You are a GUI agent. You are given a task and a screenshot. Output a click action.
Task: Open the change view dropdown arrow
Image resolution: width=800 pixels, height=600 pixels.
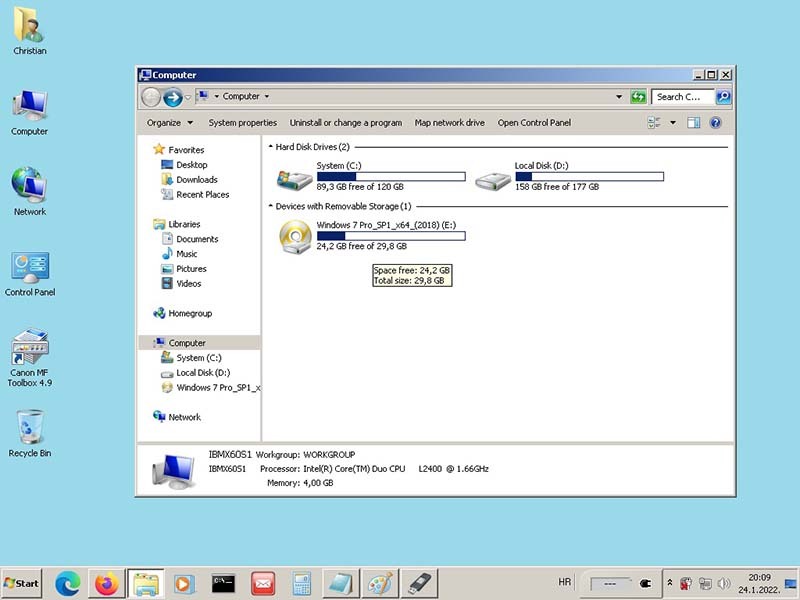coord(673,123)
